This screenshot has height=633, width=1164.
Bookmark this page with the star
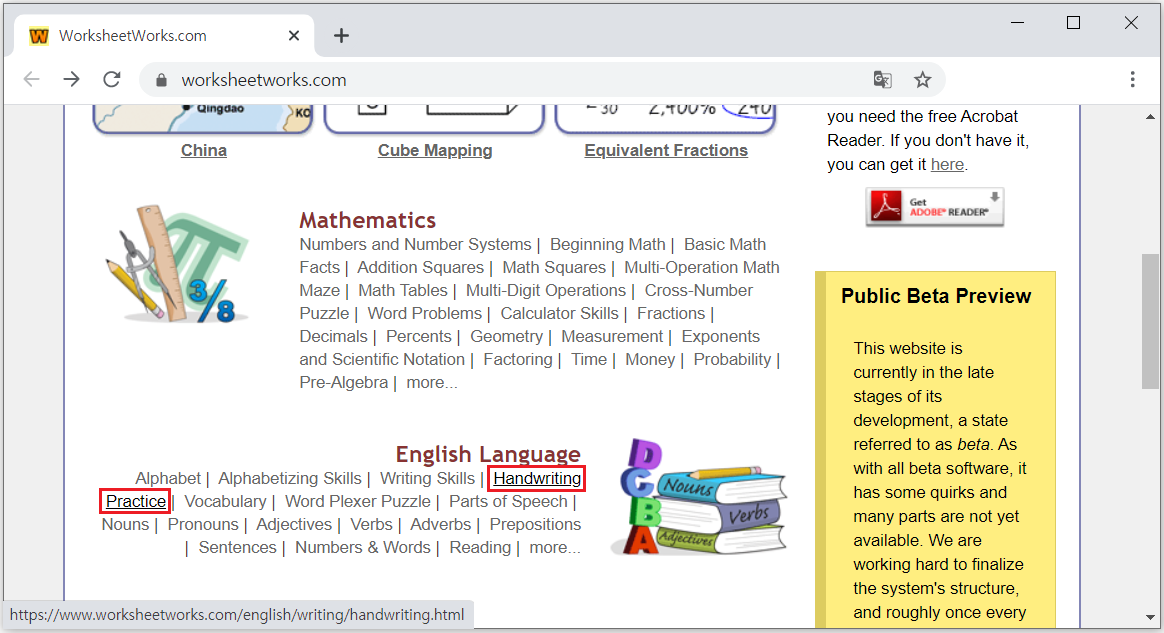pos(922,79)
